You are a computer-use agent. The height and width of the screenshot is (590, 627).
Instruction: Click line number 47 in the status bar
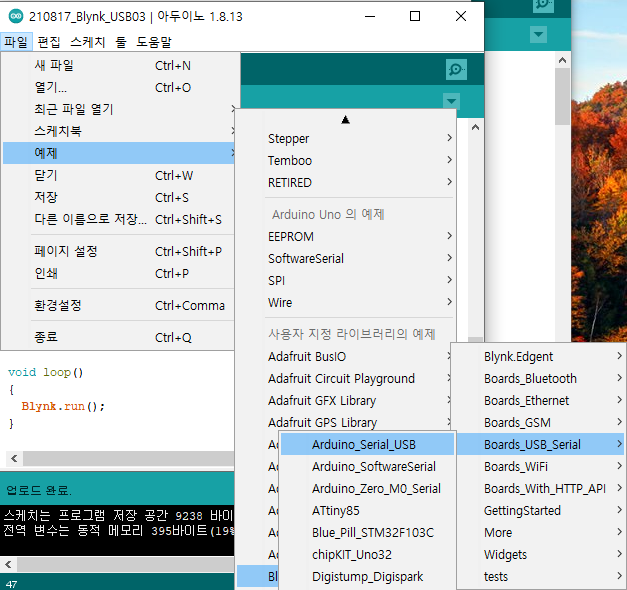[11, 584]
